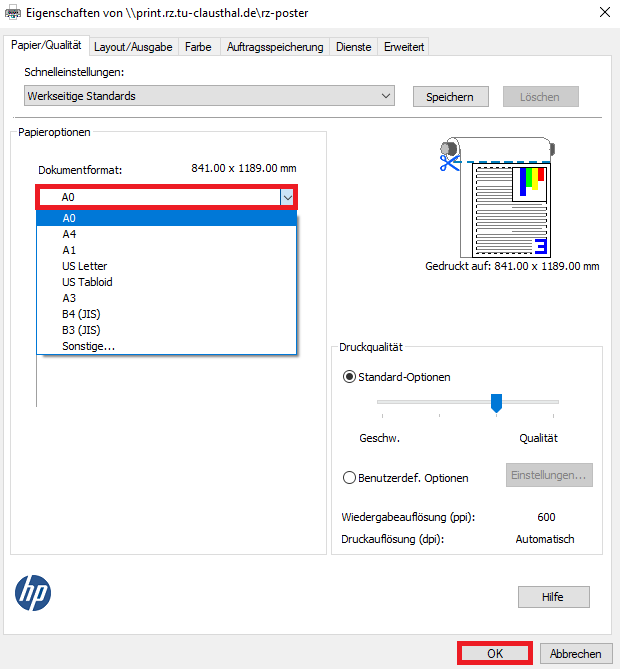The height and width of the screenshot is (669, 620).
Task: Click the print quality slider handle
Action: point(496,402)
